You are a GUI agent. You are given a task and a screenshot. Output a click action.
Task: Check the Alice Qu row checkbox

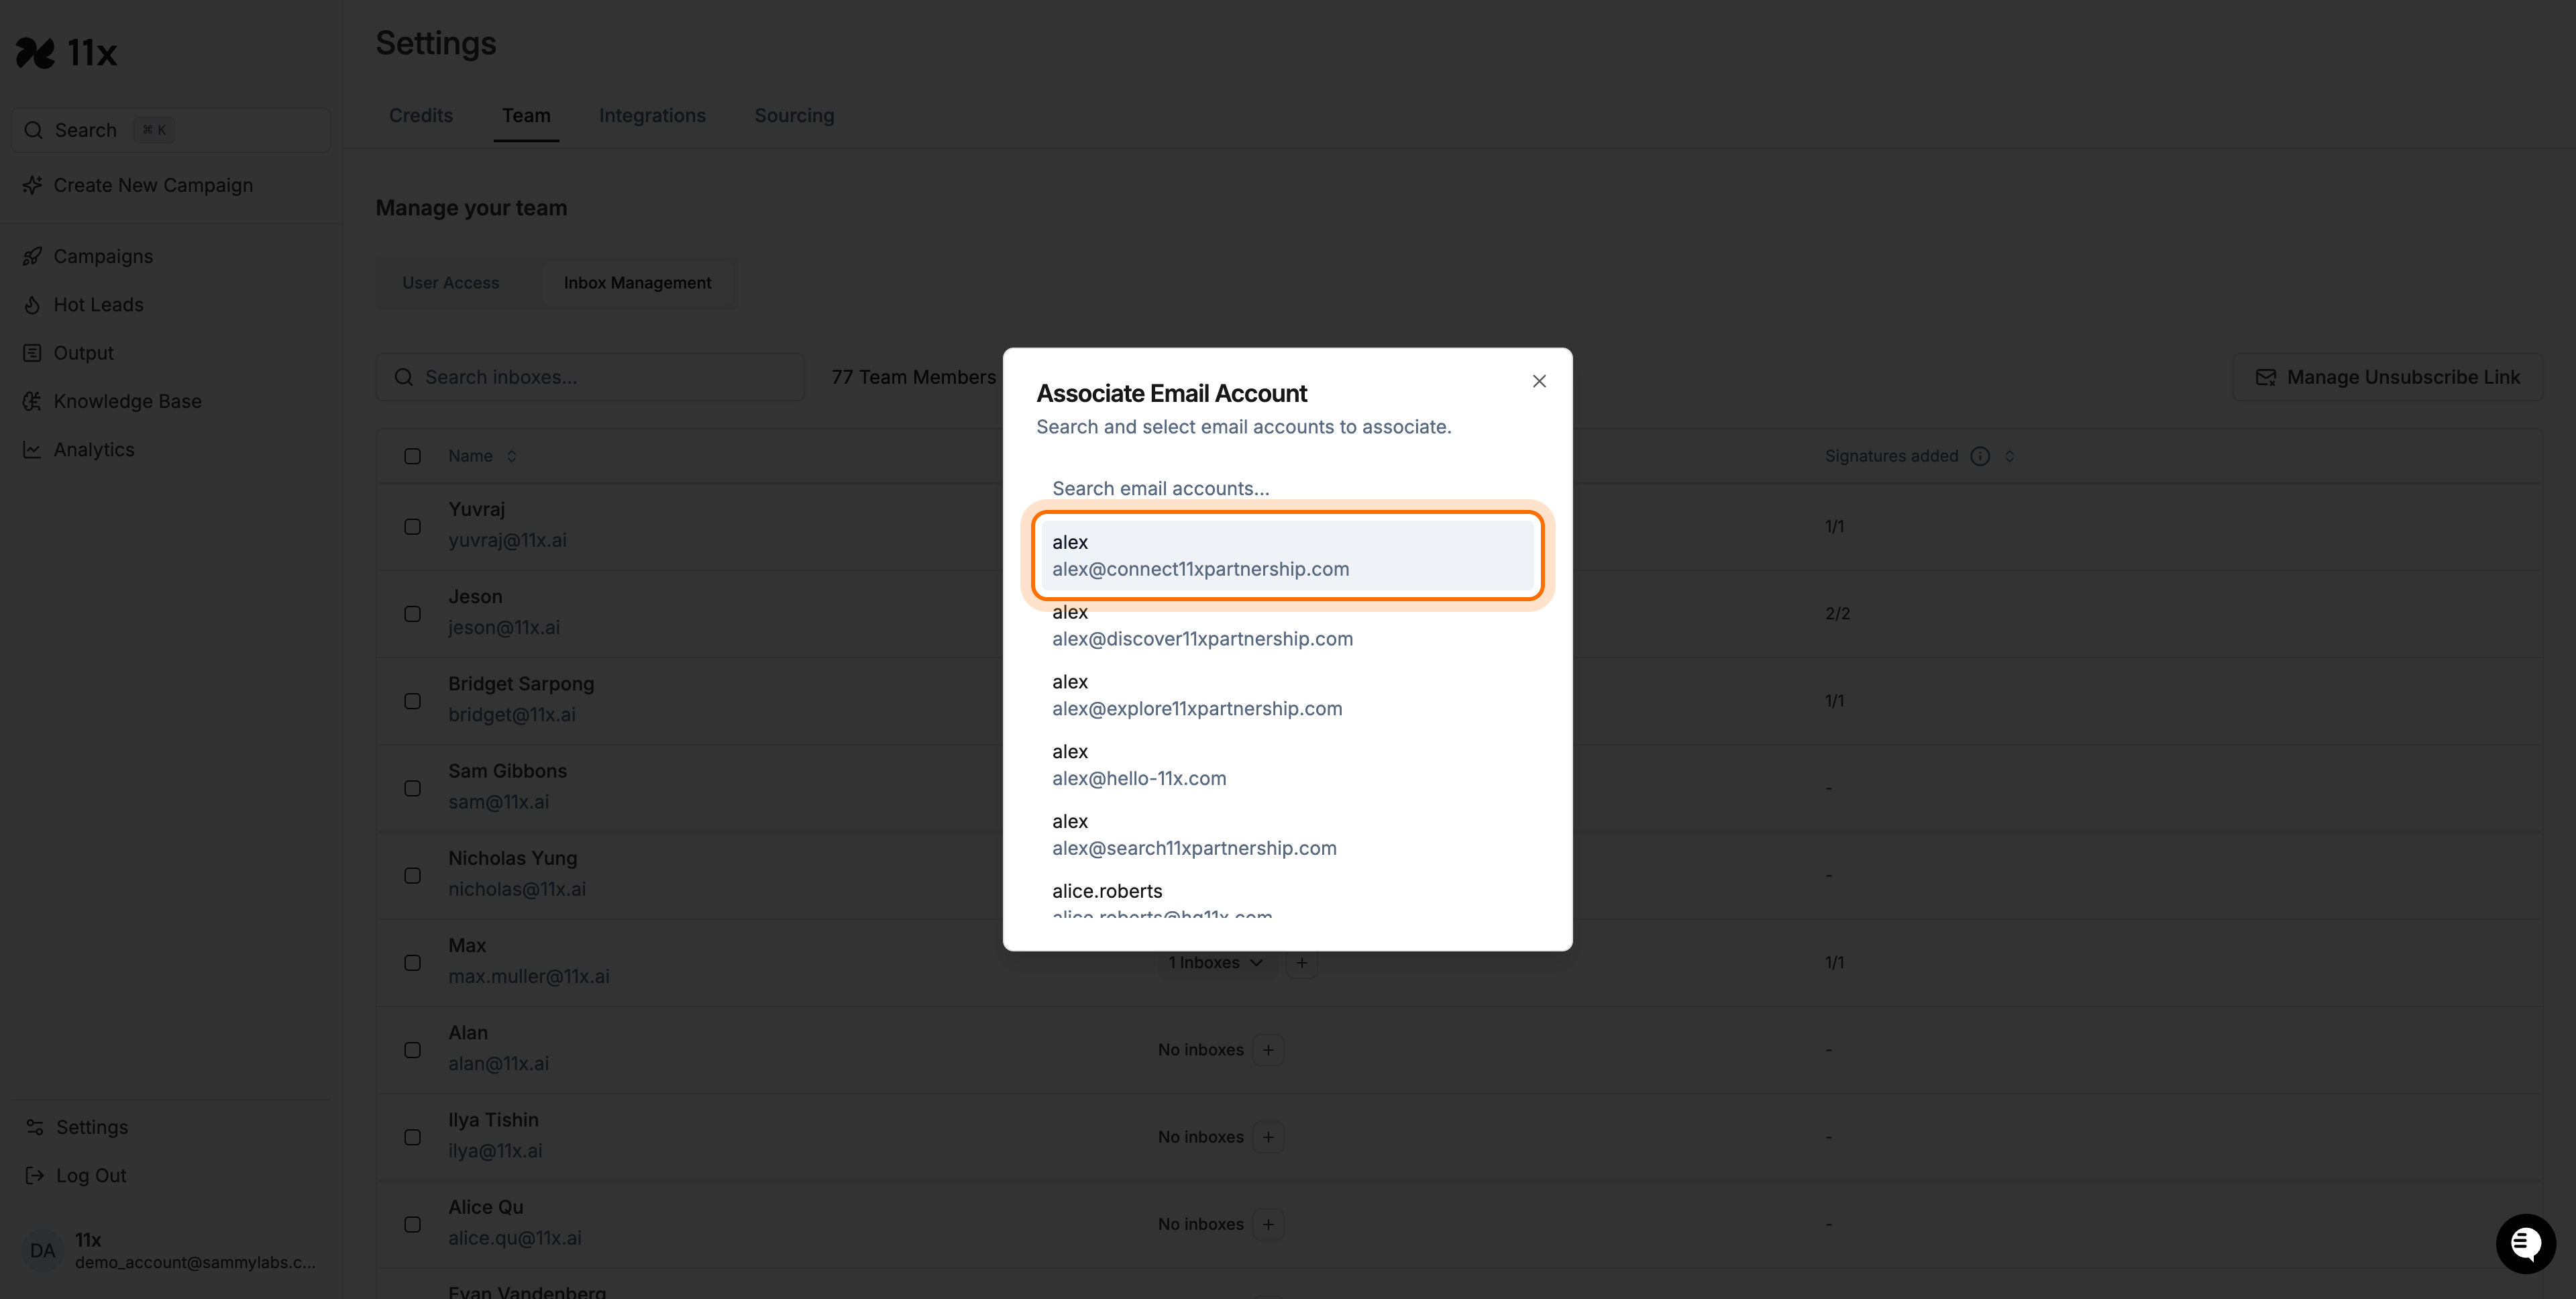point(412,1224)
